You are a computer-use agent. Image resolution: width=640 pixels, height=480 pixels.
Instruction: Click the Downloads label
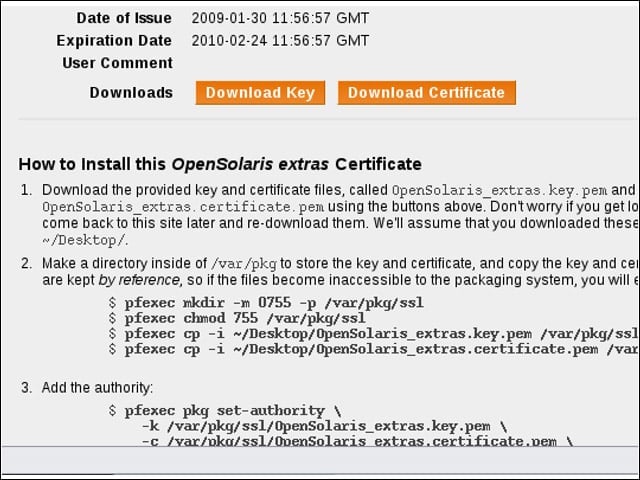pos(131,93)
